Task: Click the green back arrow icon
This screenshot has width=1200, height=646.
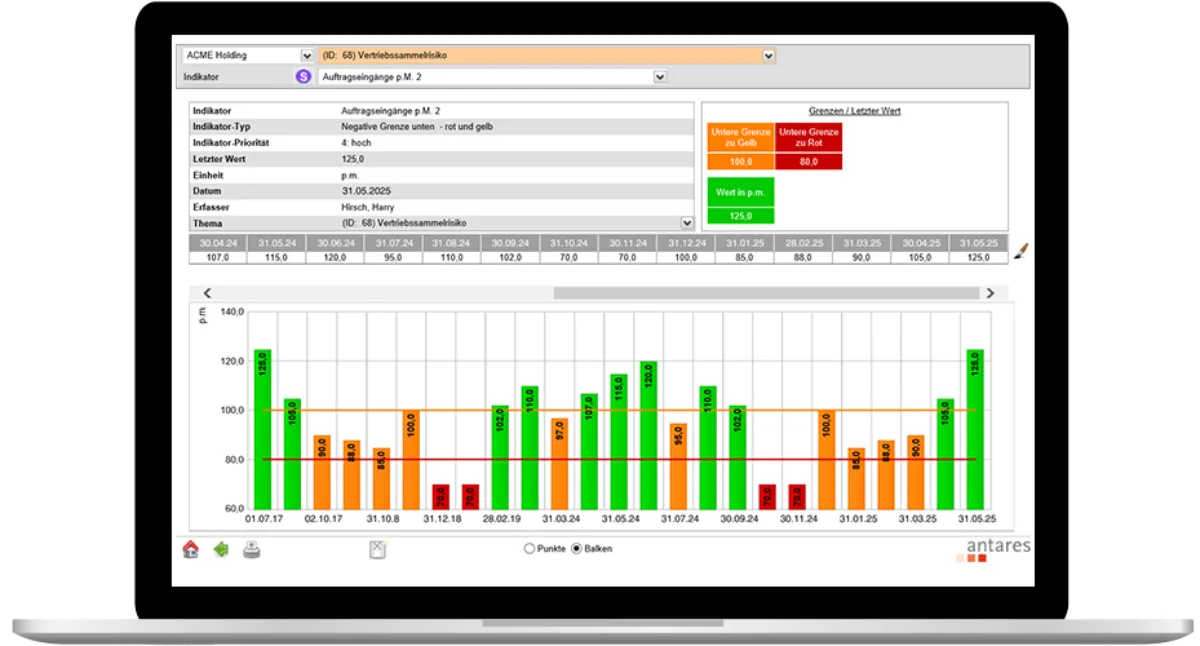Action: click(x=222, y=547)
